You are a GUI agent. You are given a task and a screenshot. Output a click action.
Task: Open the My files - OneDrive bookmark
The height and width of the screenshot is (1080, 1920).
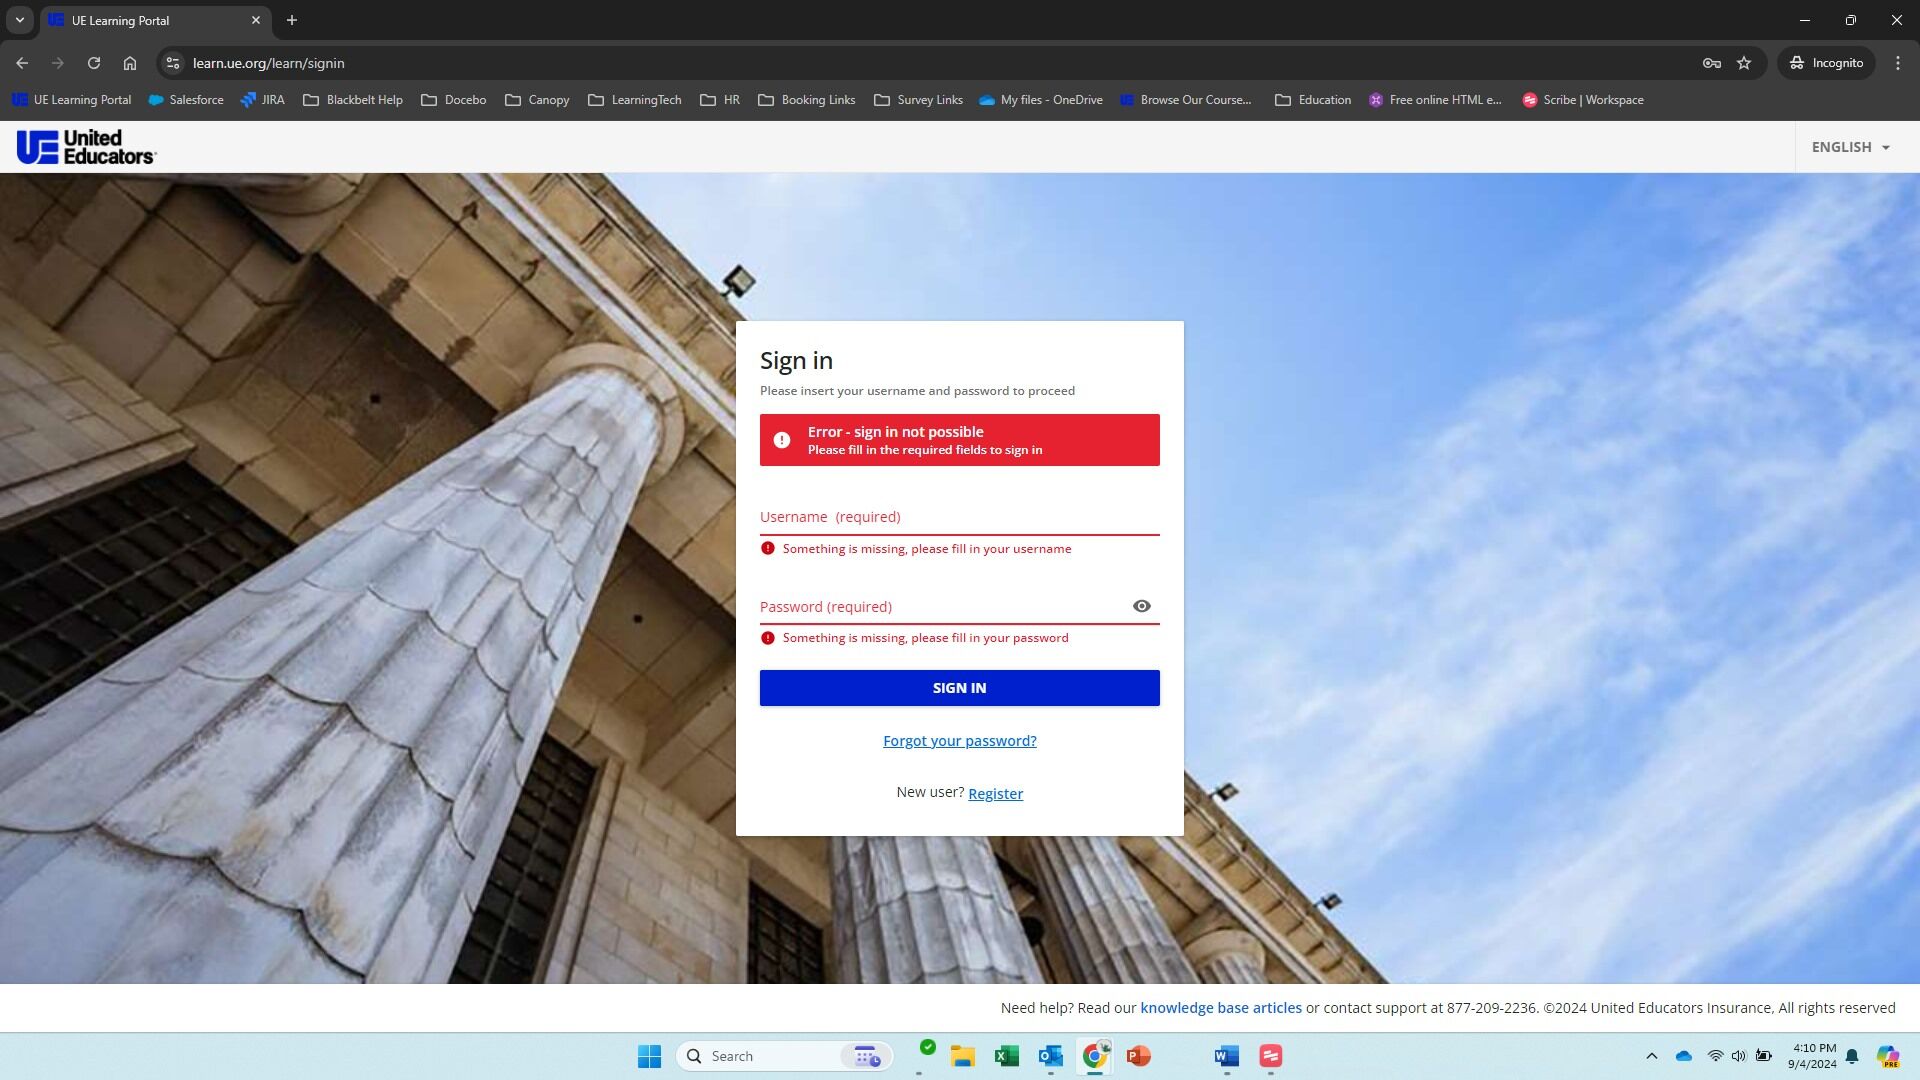point(1041,100)
